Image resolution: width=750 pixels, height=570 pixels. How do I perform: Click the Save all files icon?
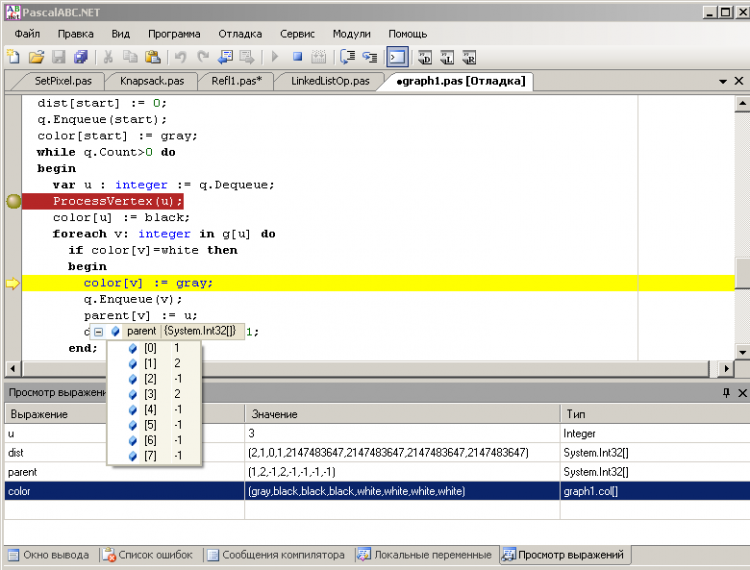(80, 57)
